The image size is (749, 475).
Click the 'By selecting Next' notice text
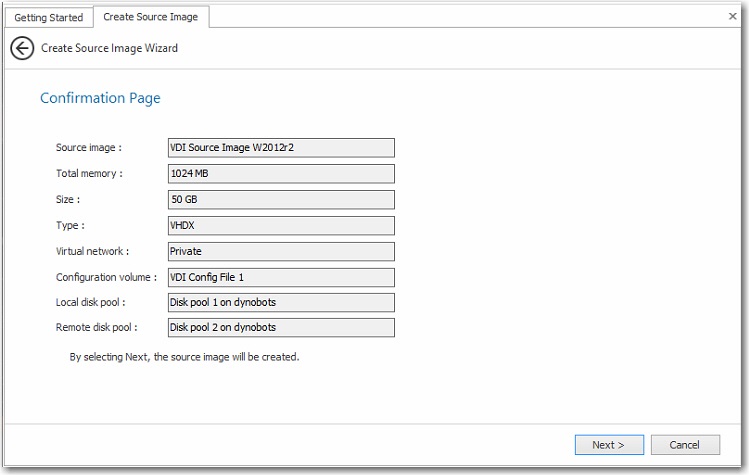[x=184, y=356]
